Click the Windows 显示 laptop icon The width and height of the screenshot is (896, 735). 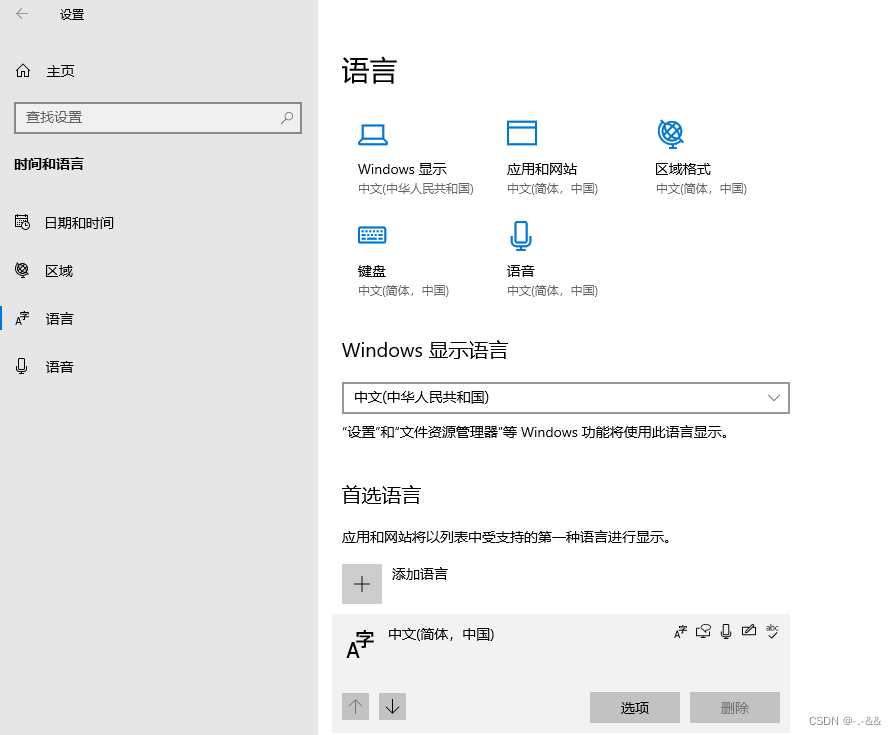373,135
